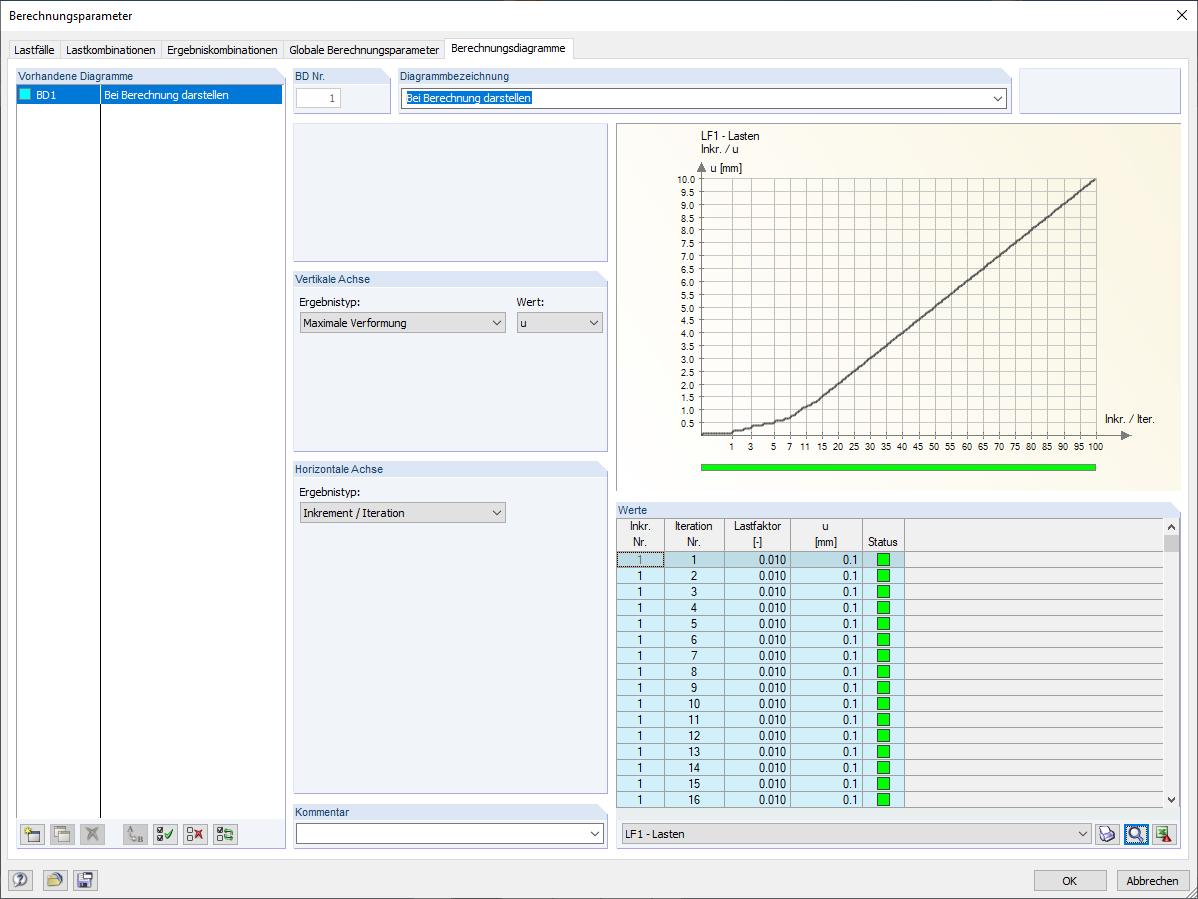
Task: Export values table to Excel
Action: point(1164,834)
